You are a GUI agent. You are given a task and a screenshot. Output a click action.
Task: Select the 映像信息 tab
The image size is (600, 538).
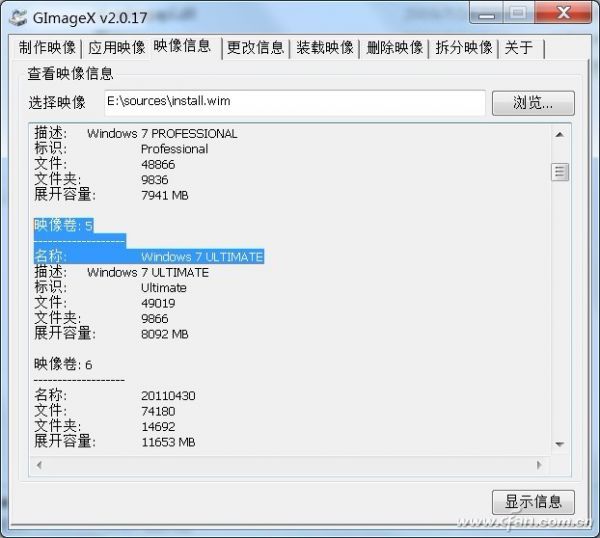pyautogui.click(x=182, y=46)
